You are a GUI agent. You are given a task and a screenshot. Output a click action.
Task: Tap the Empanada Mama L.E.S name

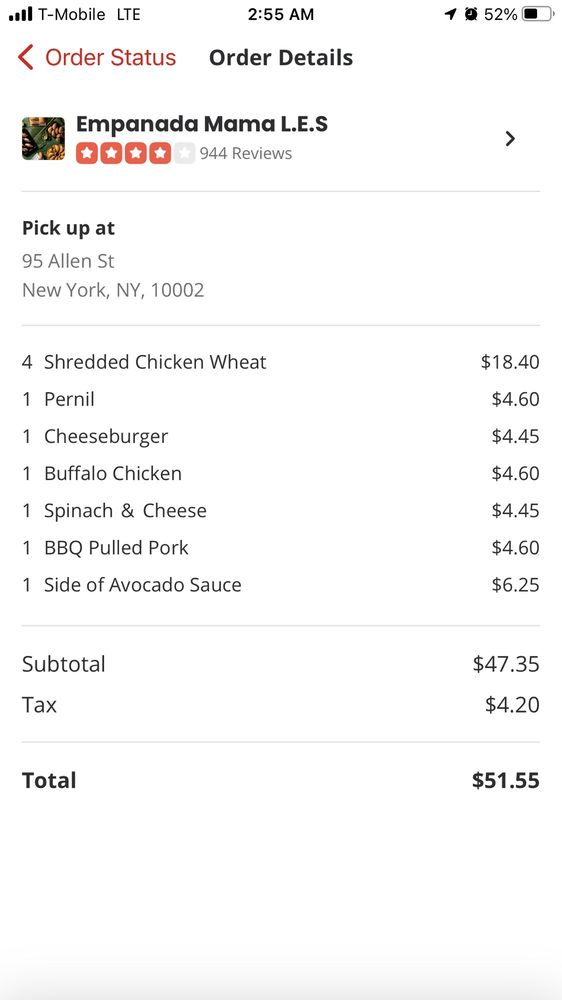pos(202,124)
